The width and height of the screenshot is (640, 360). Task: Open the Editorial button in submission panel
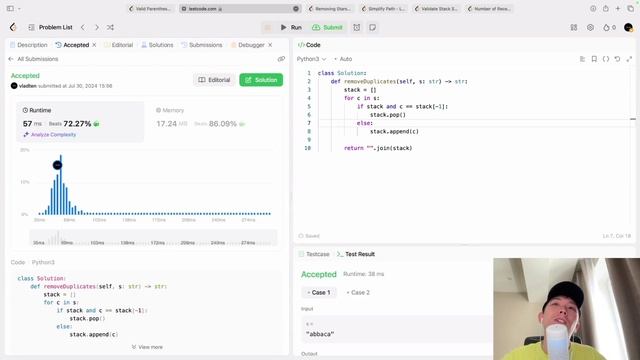click(214, 80)
